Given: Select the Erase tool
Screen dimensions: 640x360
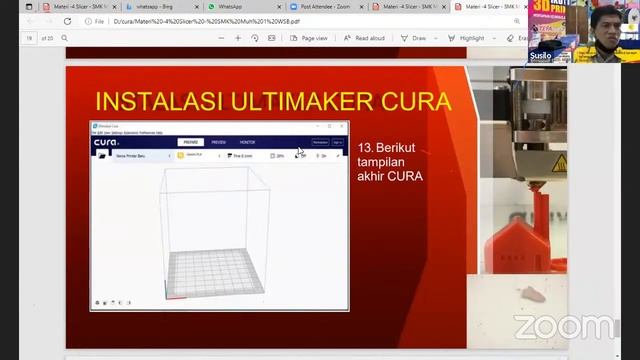Looking at the screenshot, I should pyautogui.click(x=518, y=38).
